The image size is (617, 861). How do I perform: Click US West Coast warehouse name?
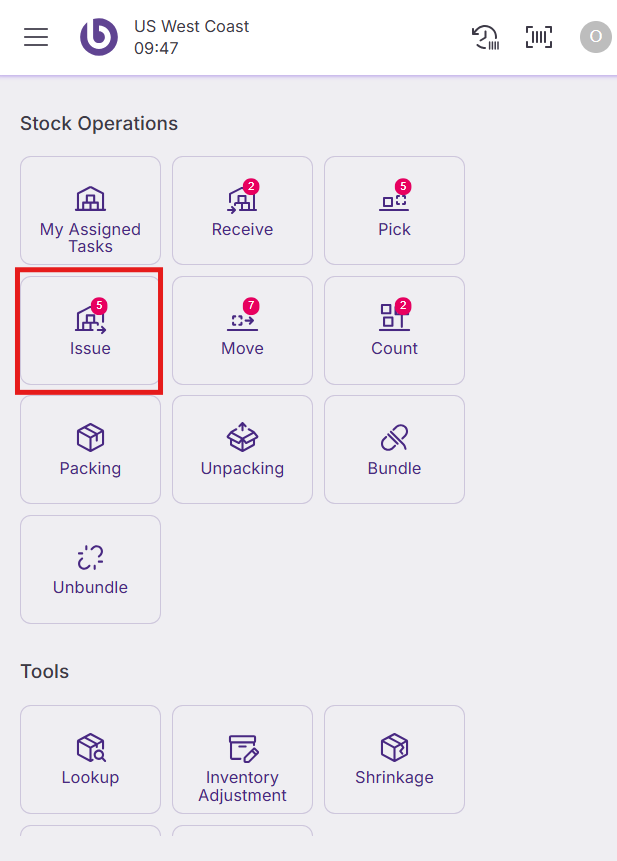coord(192,26)
